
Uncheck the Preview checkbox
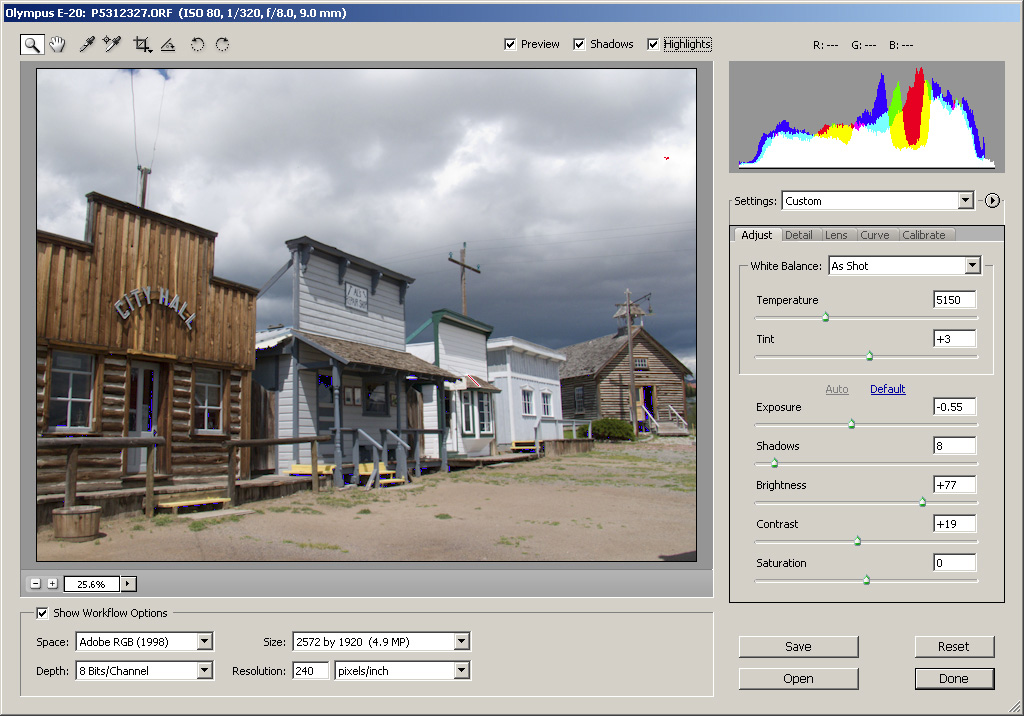[510, 44]
